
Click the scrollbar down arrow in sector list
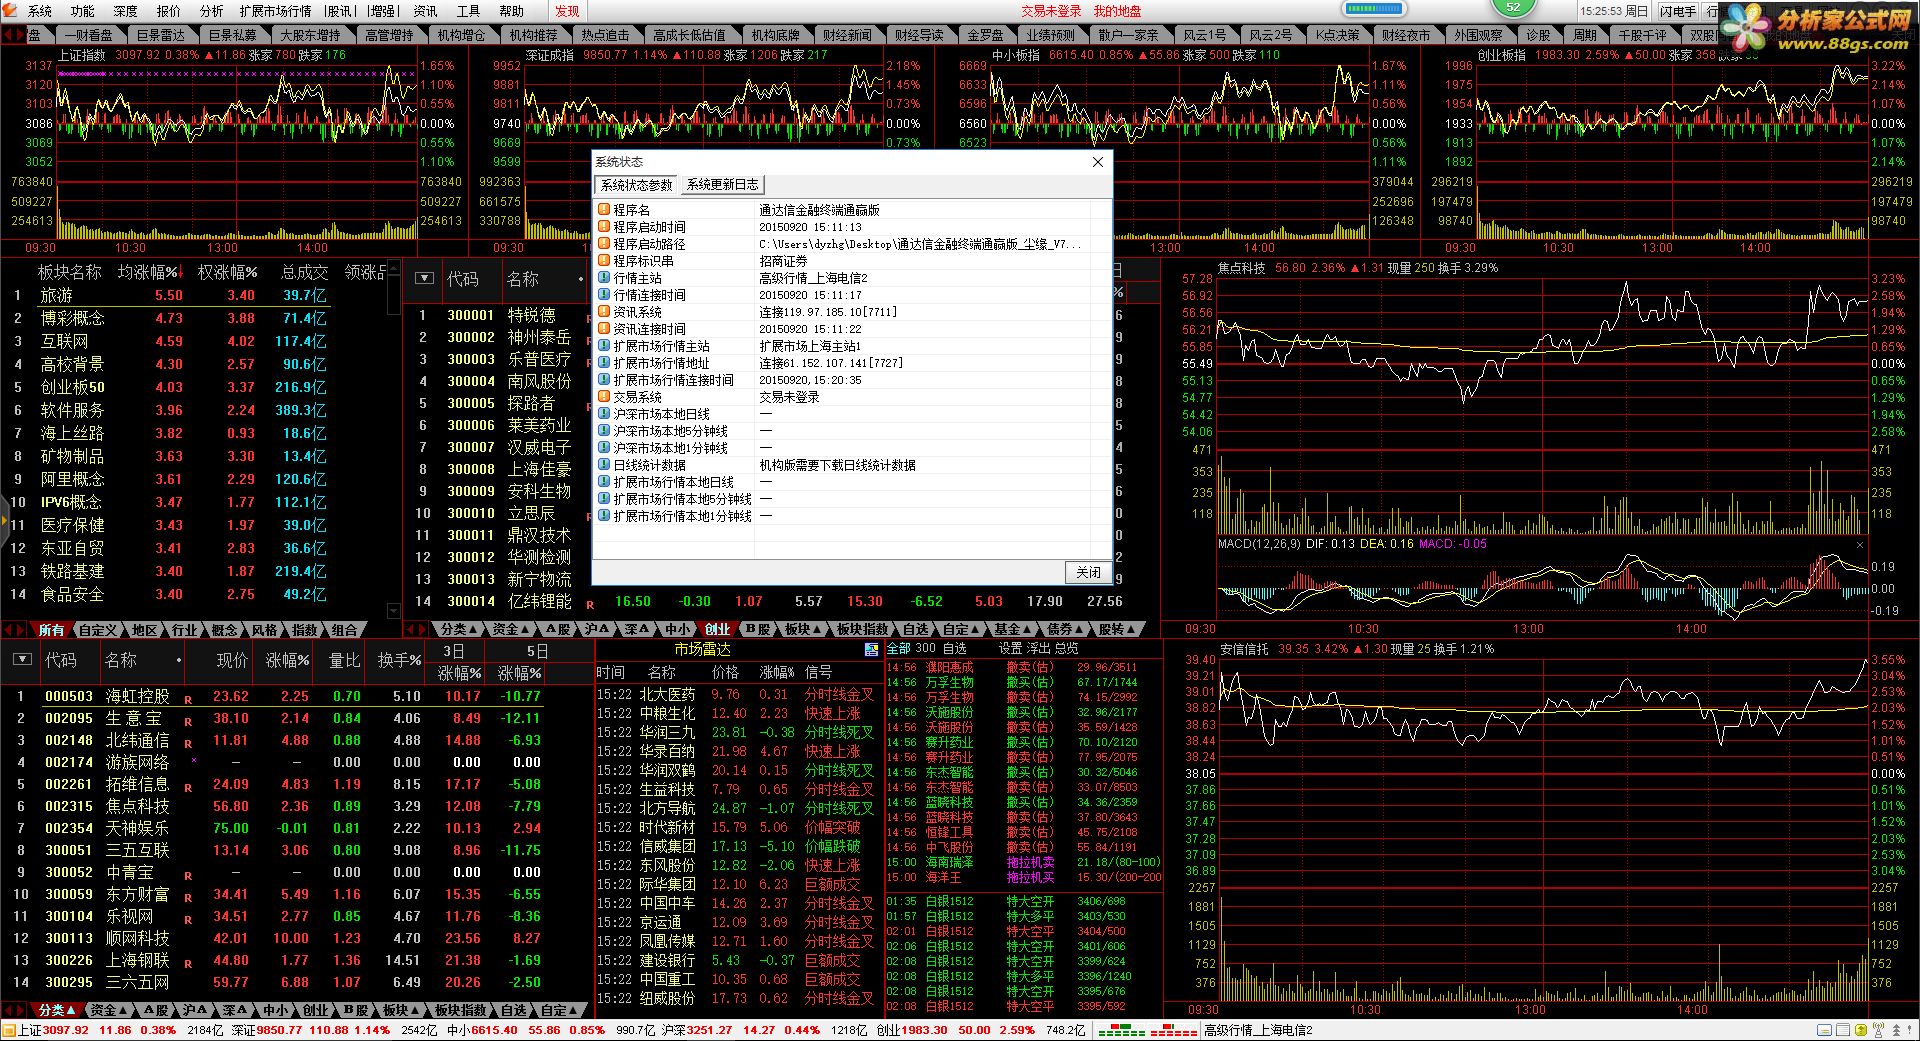point(393,610)
